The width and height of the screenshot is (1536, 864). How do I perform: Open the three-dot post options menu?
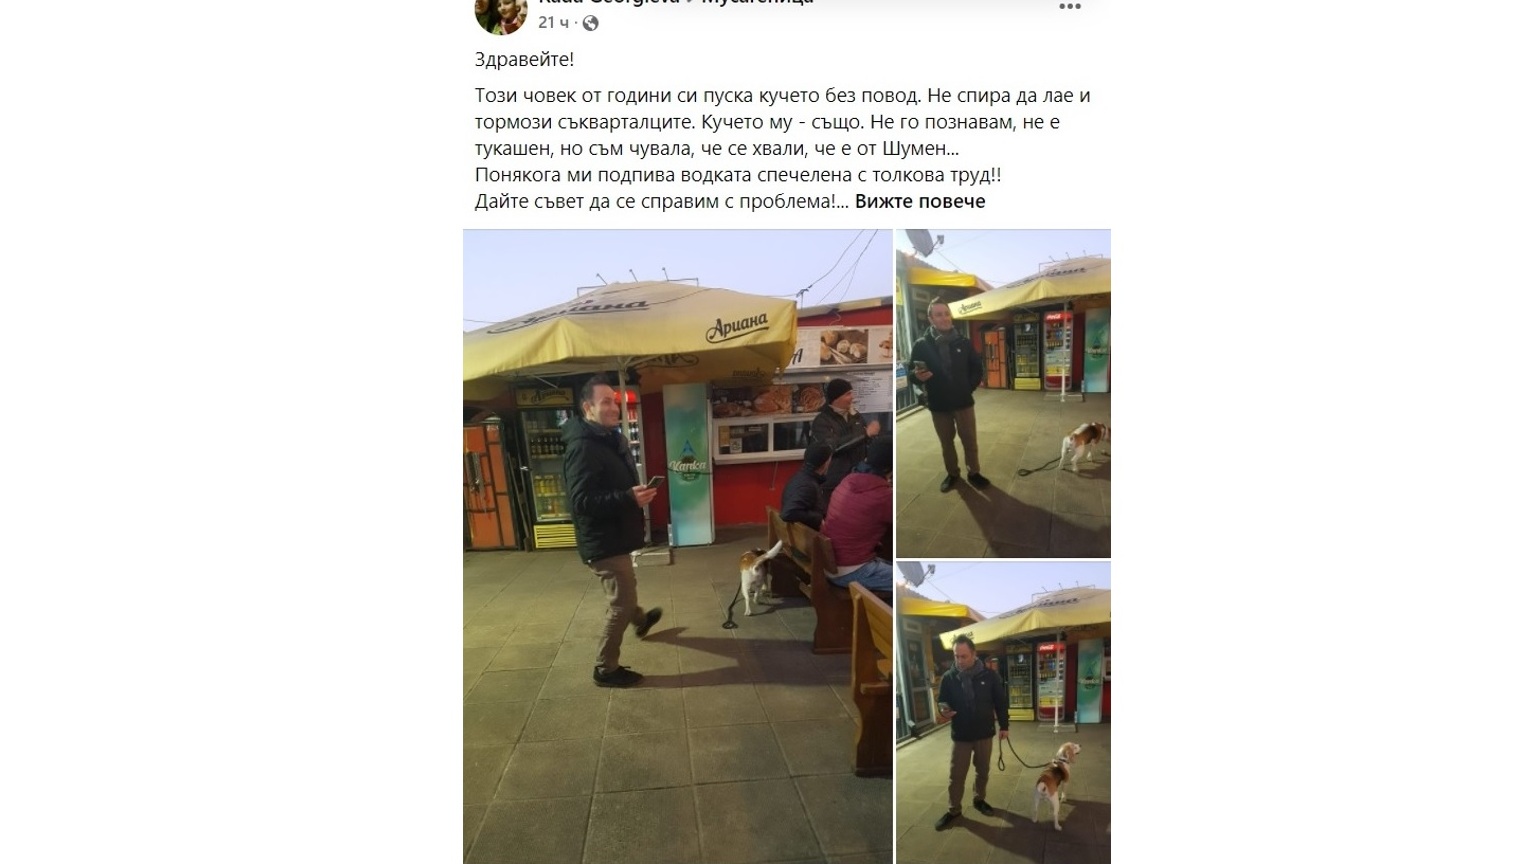pos(1070,6)
